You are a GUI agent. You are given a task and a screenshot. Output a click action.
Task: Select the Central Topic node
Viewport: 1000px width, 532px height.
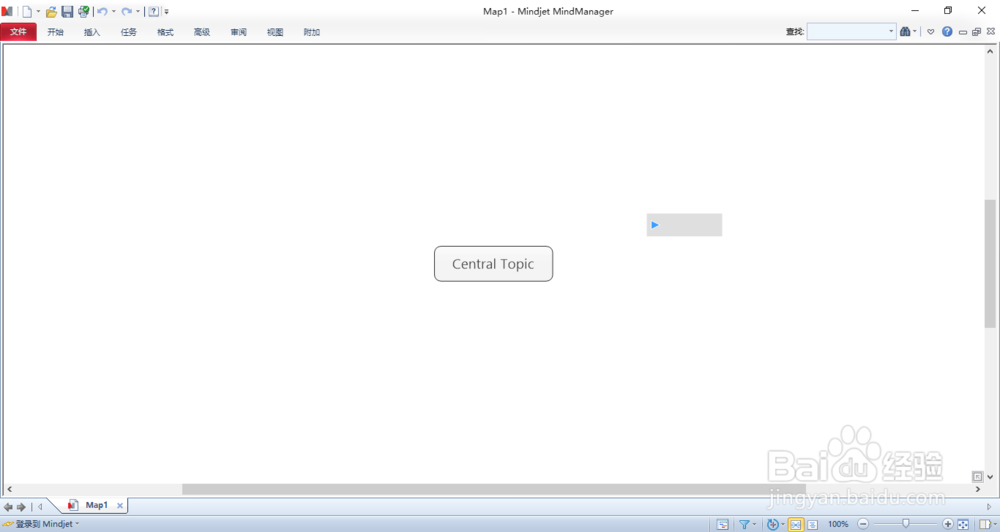493,264
